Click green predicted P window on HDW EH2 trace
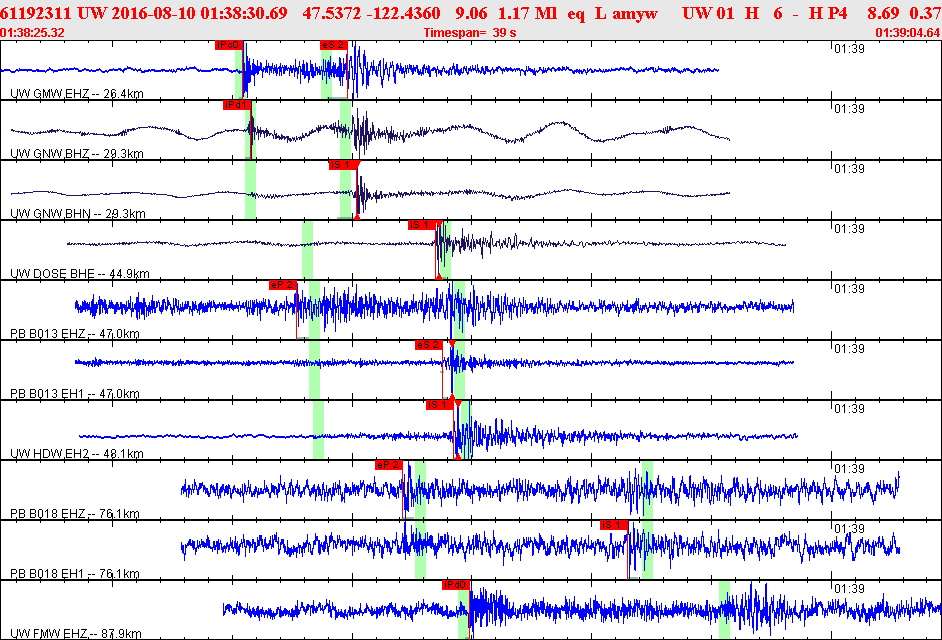The height and width of the screenshot is (640, 942). point(318,430)
